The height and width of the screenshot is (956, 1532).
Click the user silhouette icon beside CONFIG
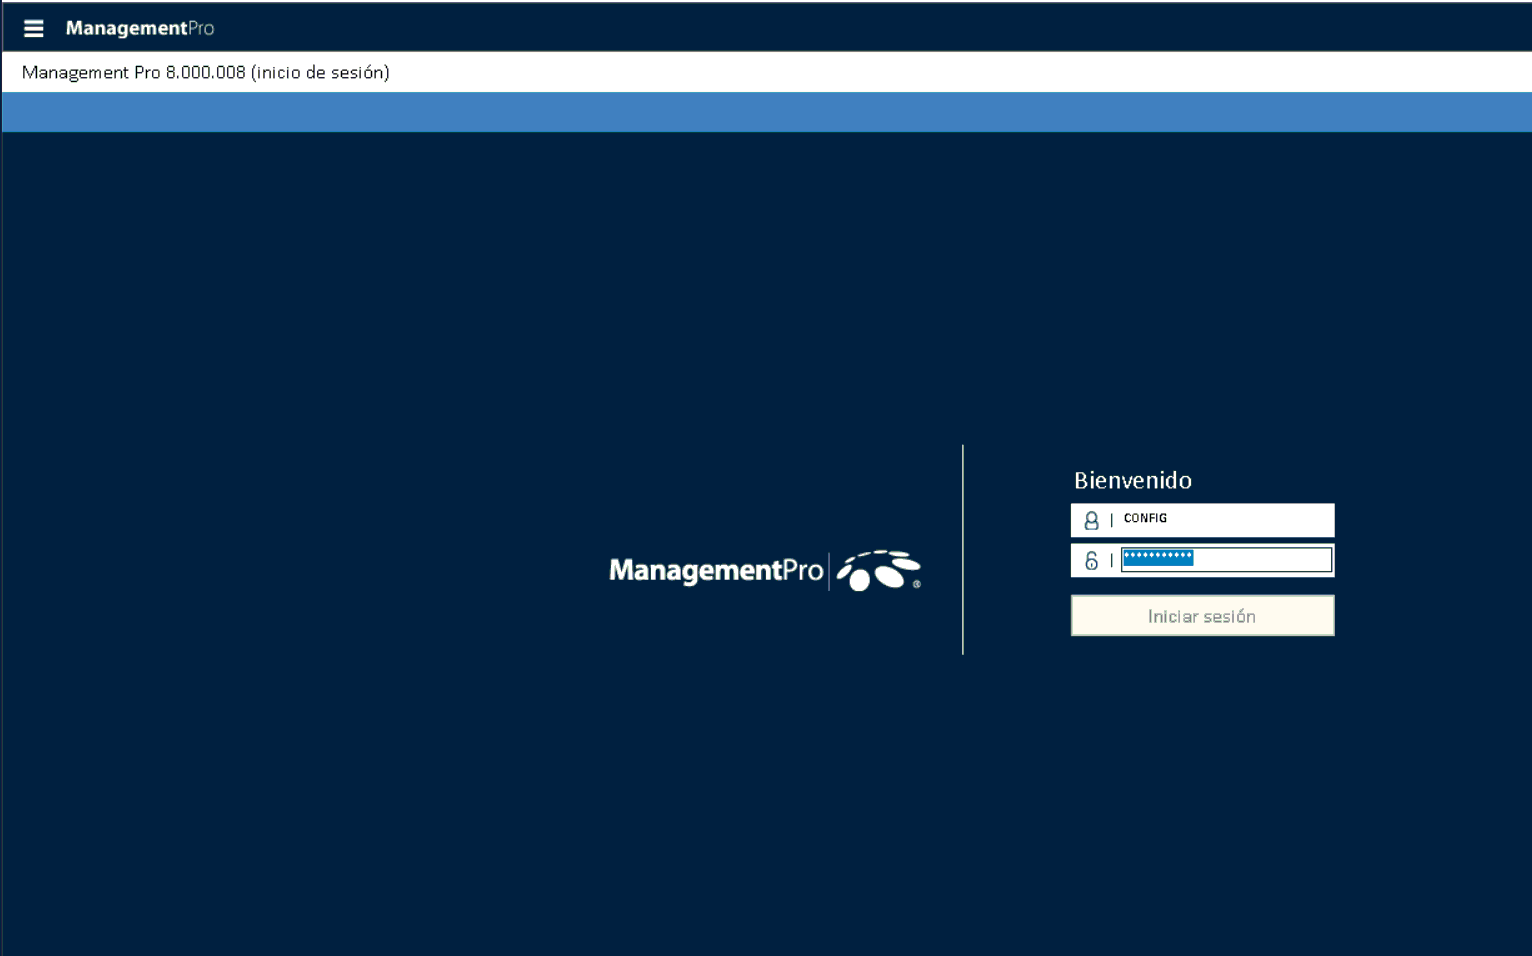click(x=1091, y=520)
